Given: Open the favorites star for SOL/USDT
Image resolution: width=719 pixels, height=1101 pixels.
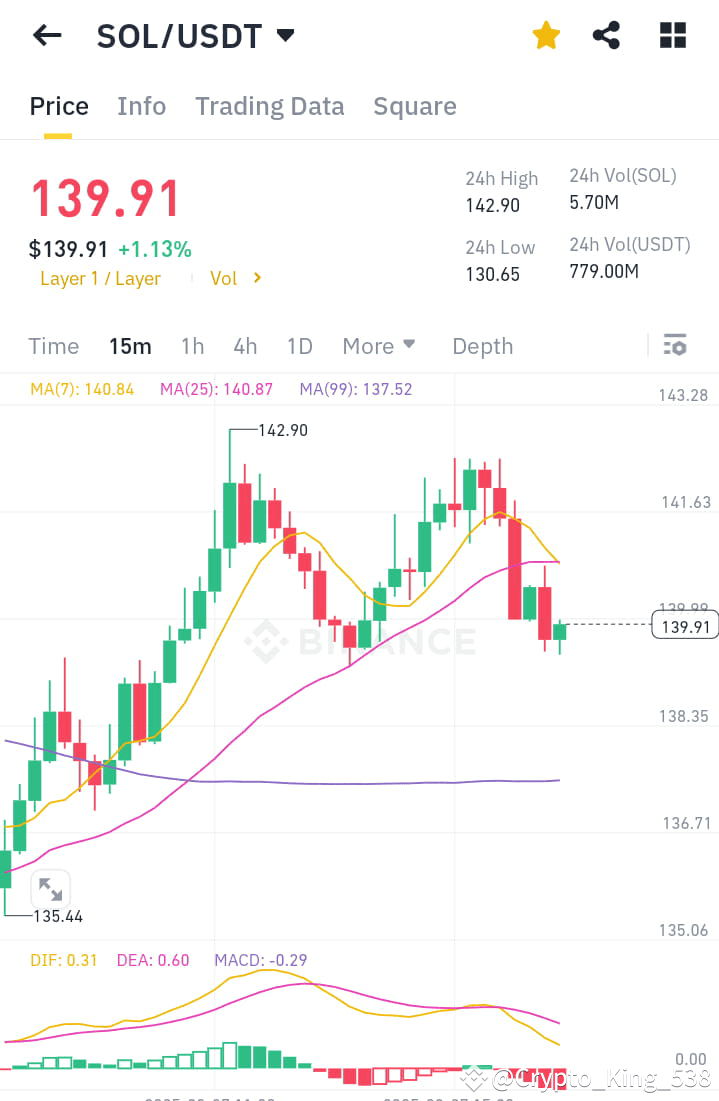Looking at the screenshot, I should pos(546,34).
